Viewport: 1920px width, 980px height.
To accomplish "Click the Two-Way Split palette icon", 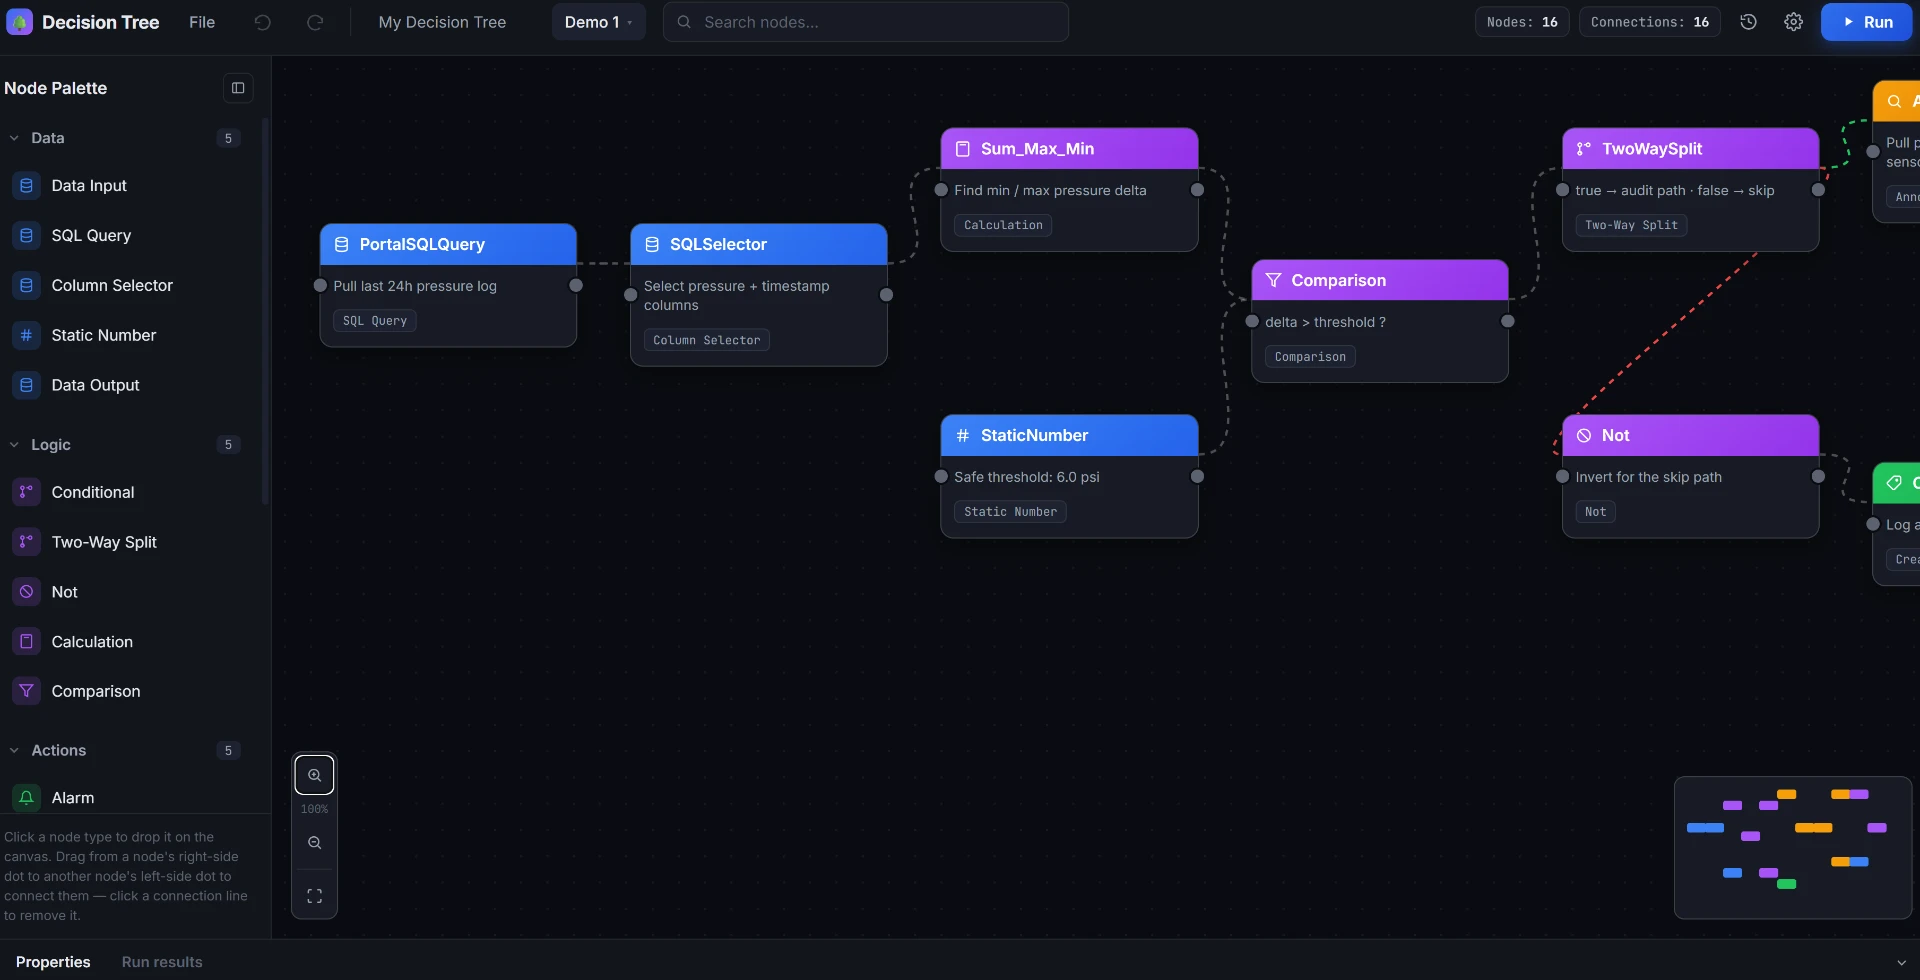I will point(26,542).
